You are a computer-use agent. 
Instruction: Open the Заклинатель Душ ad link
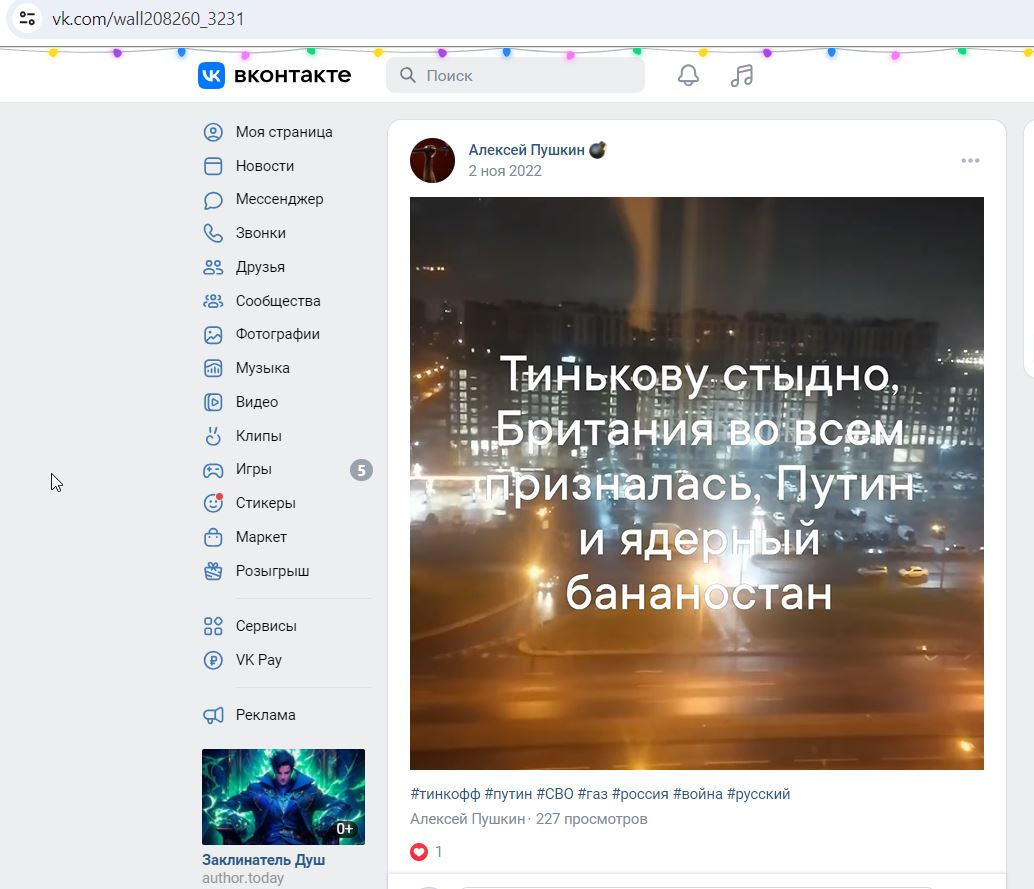coord(263,860)
